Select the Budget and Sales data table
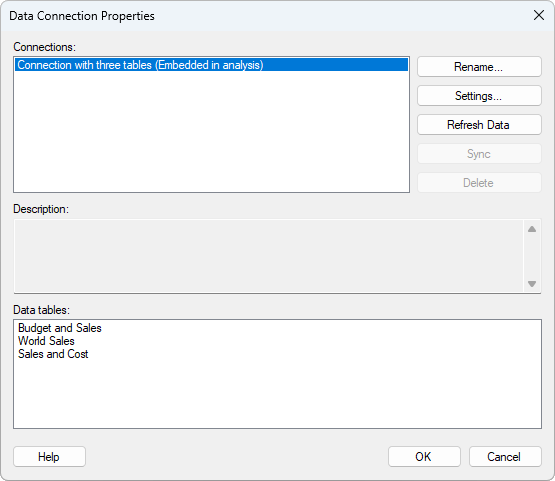The image size is (555, 481). pos(60,328)
